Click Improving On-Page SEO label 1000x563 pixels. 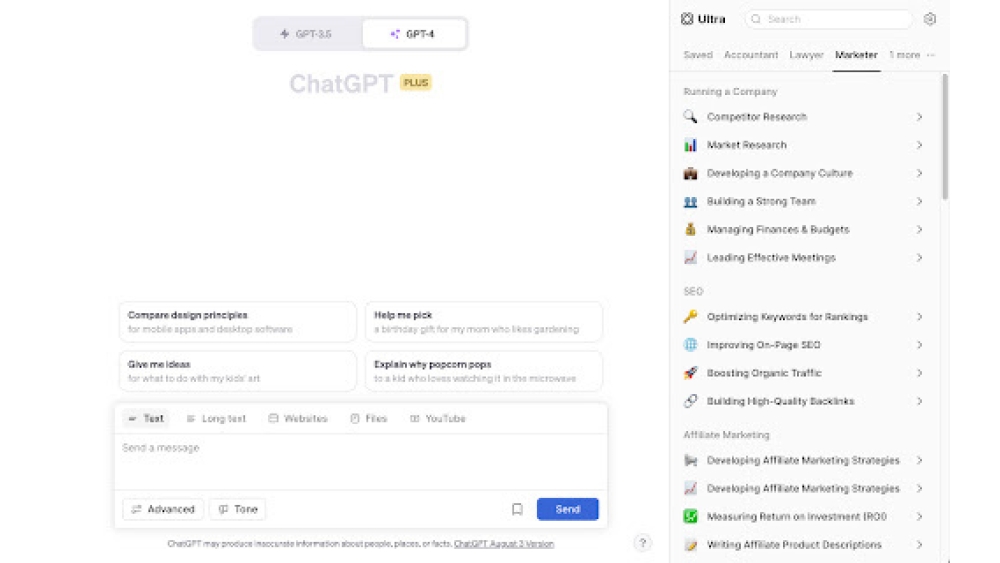click(x=763, y=345)
